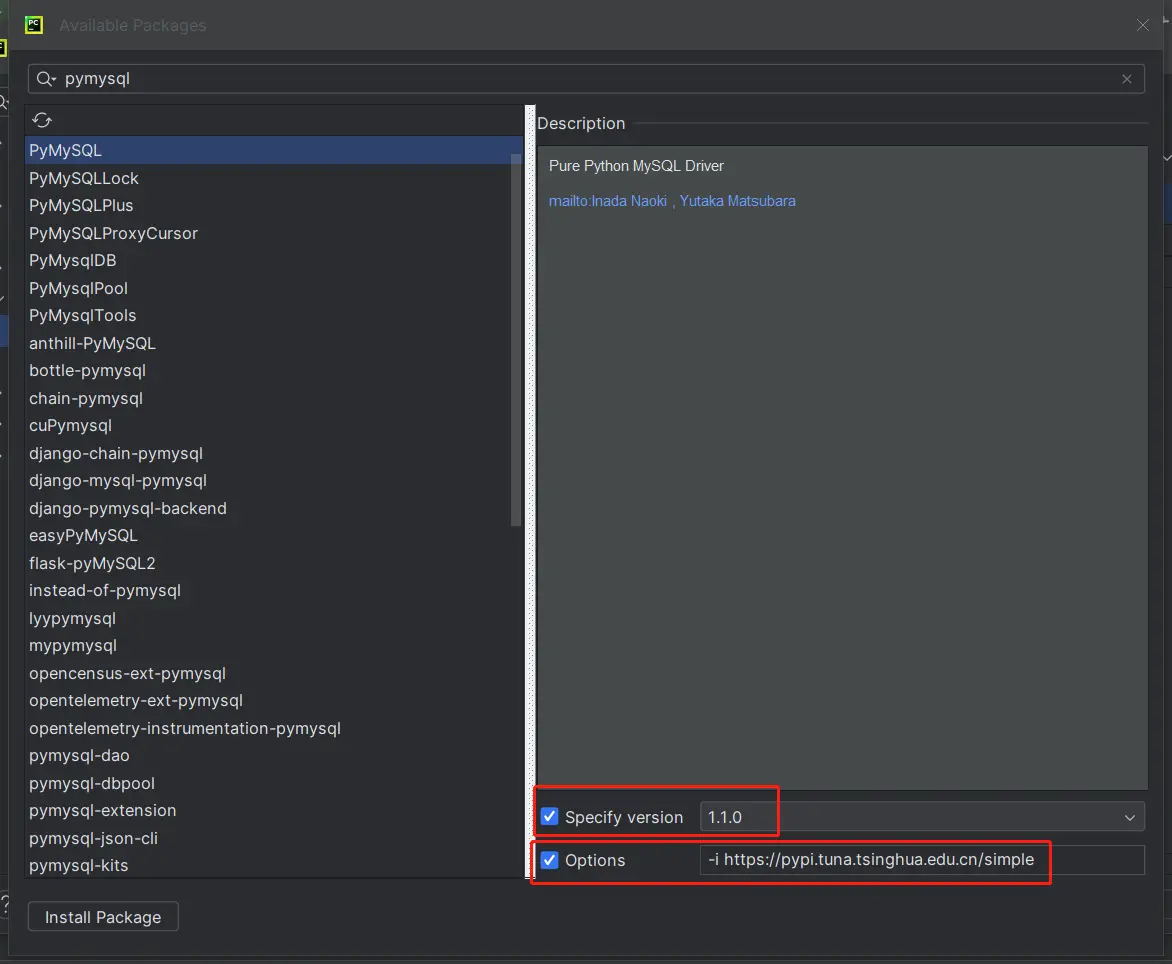The height and width of the screenshot is (964, 1172).
Task: Click the PyCharm logo in title bar
Action: [34, 25]
